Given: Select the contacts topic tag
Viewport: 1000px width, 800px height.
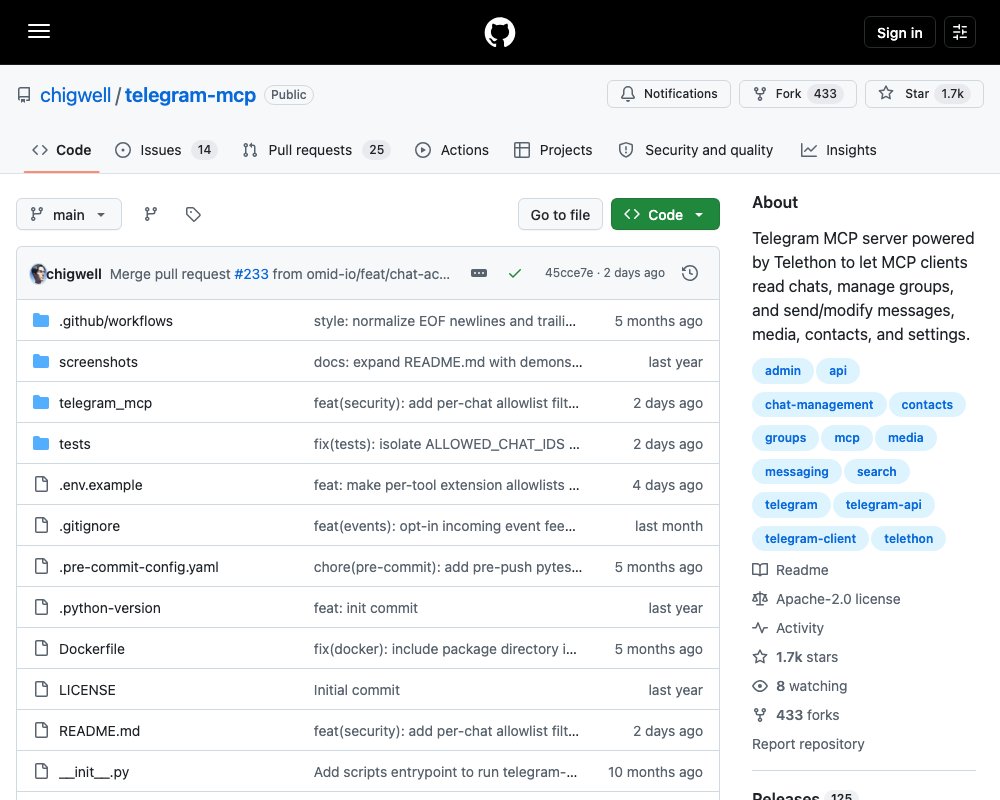Looking at the screenshot, I should coord(927,404).
